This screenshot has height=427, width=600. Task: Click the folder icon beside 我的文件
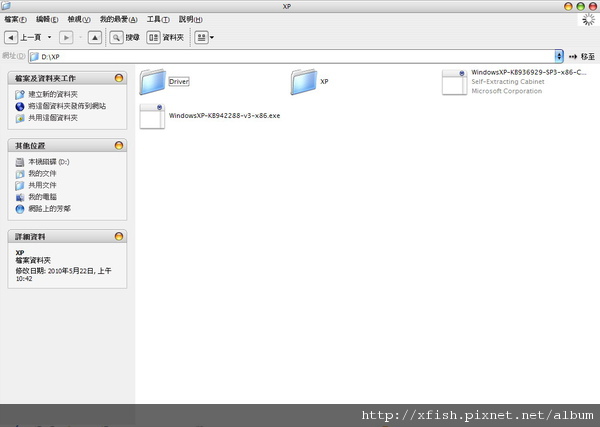(x=20, y=174)
